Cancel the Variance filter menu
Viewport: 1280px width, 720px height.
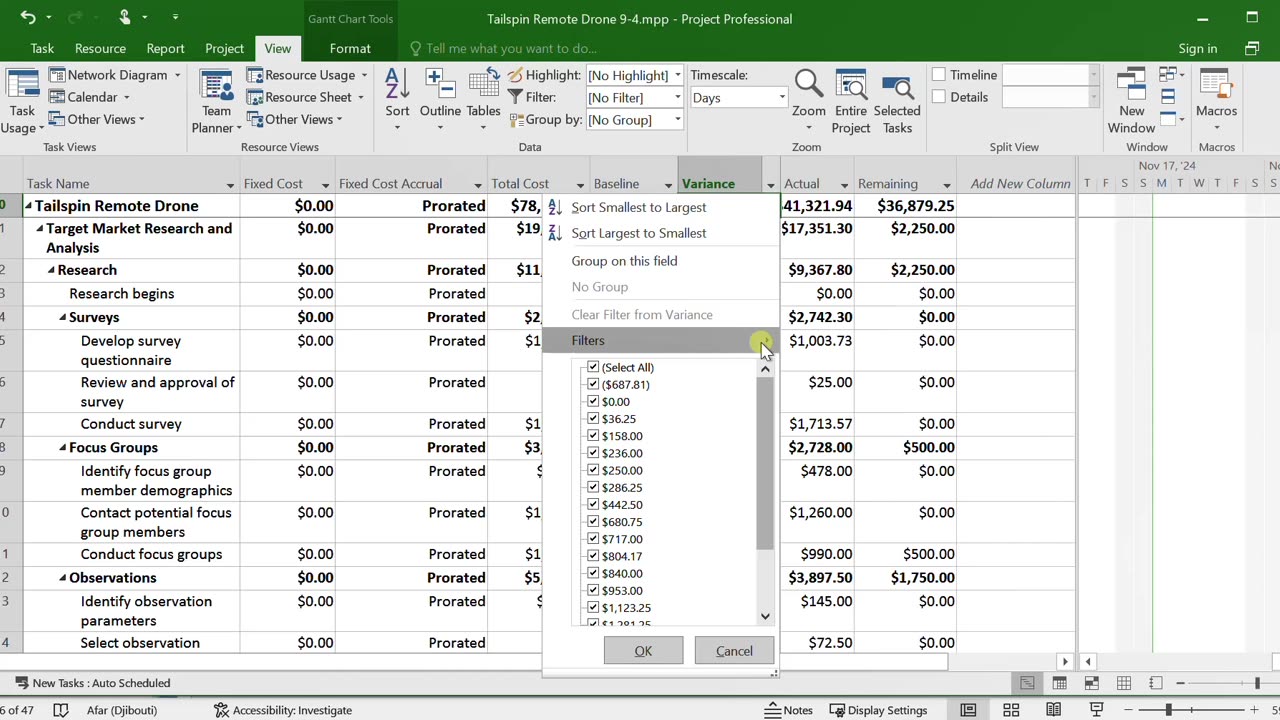(734, 651)
